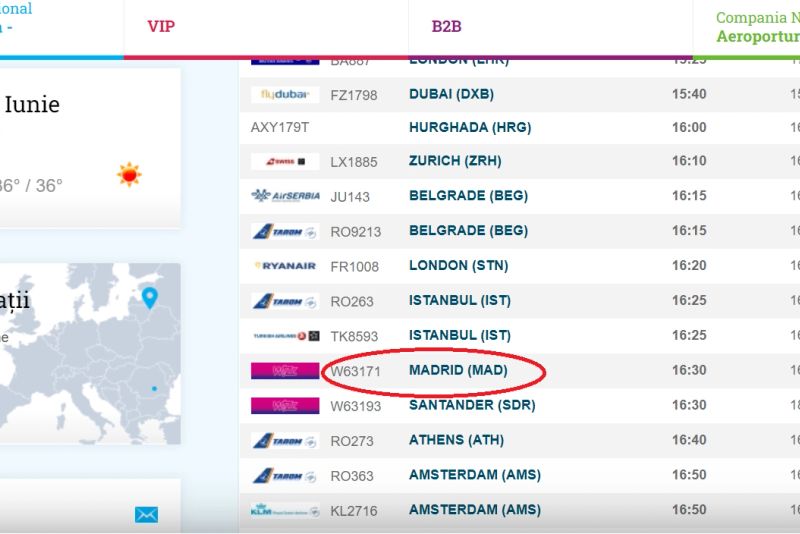
Task: Select the MADRID (MAD) destination
Action: pos(458,371)
